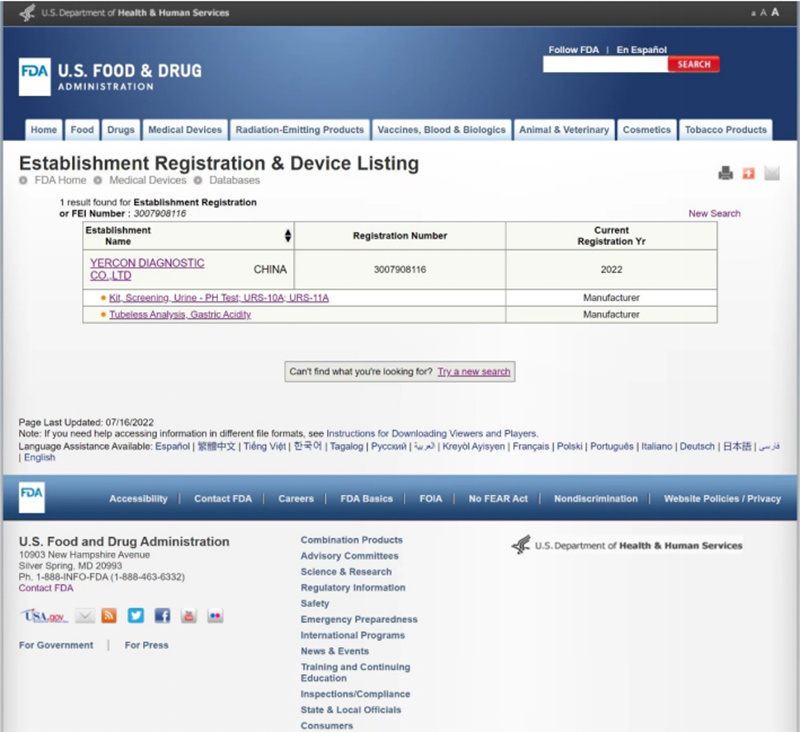Click HHS eagle logo in the footer
Screen dimensions: 800x732
(521, 545)
